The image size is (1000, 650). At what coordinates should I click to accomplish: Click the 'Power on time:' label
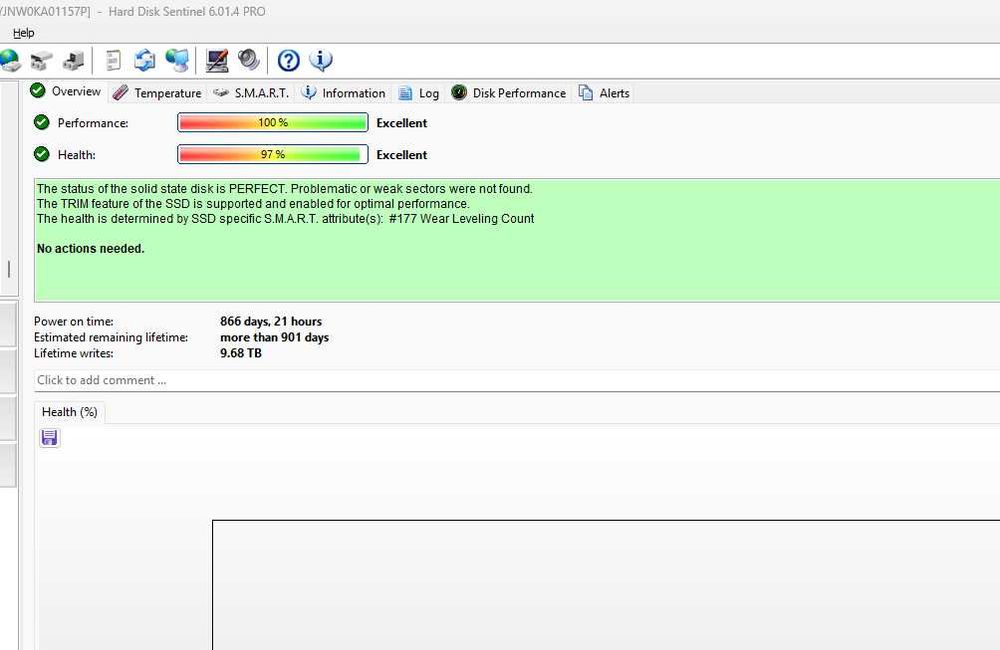[74, 321]
